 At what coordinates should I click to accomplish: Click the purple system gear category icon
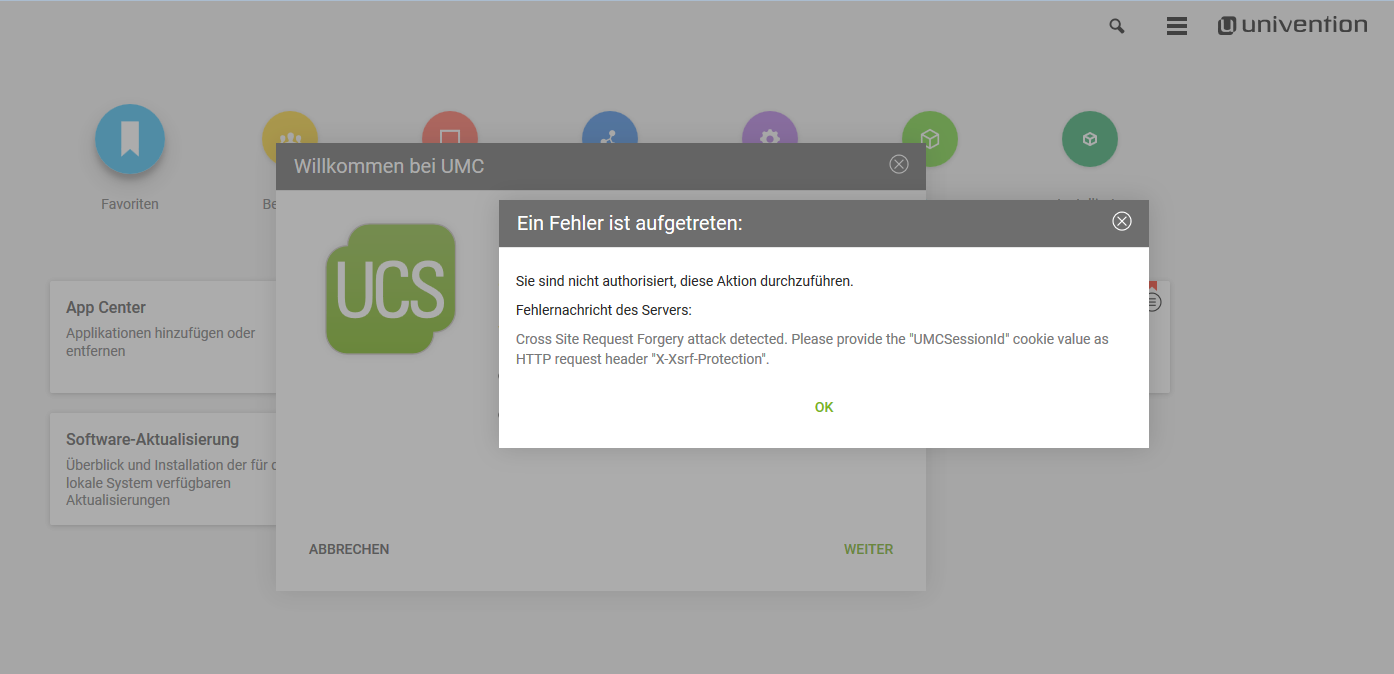coord(770,127)
